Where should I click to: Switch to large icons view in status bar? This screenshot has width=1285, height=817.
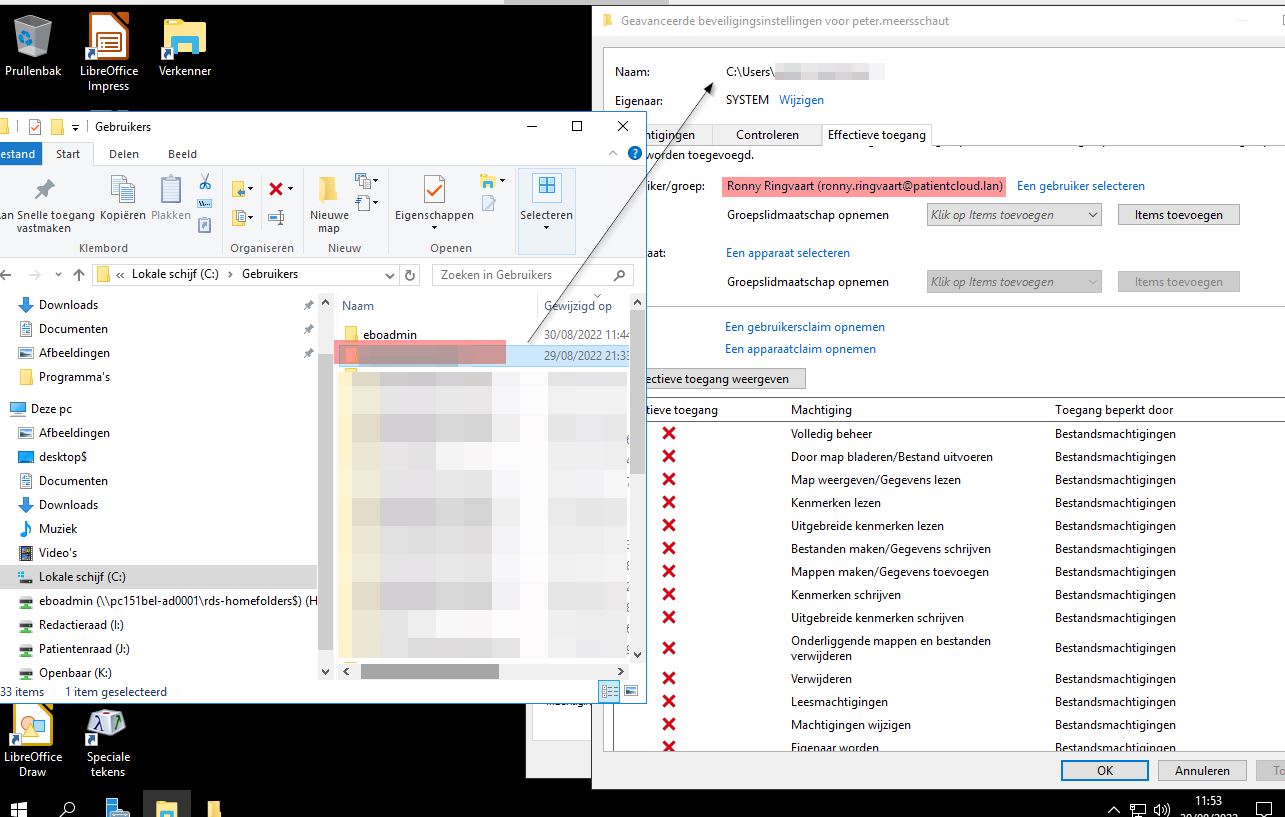(x=631, y=691)
